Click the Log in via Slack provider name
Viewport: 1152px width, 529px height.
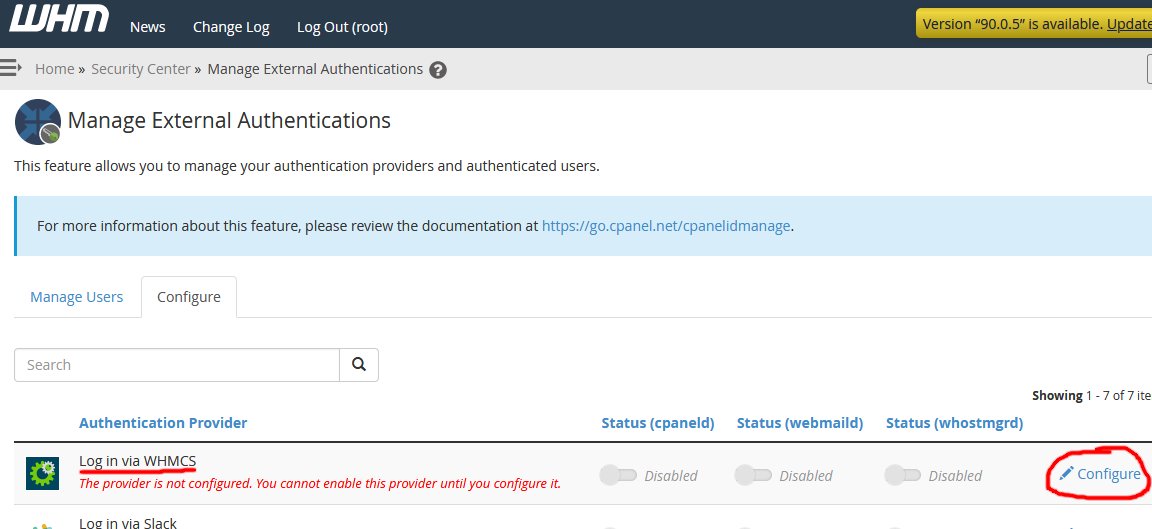[128, 523]
